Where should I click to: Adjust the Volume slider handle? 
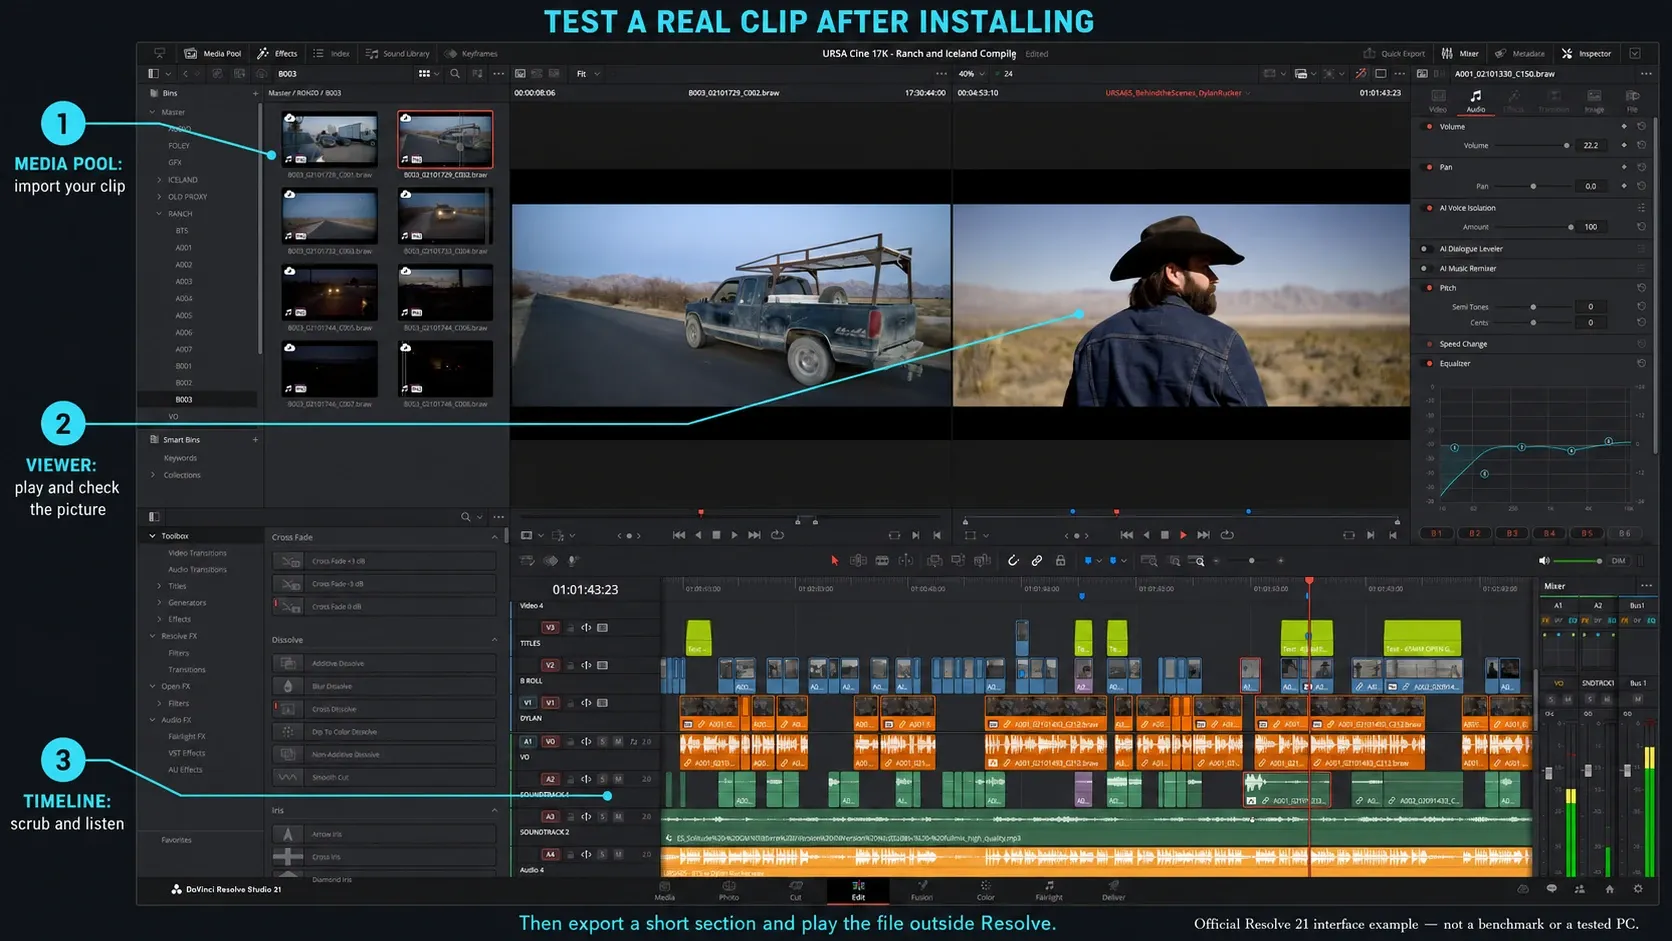click(1566, 146)
